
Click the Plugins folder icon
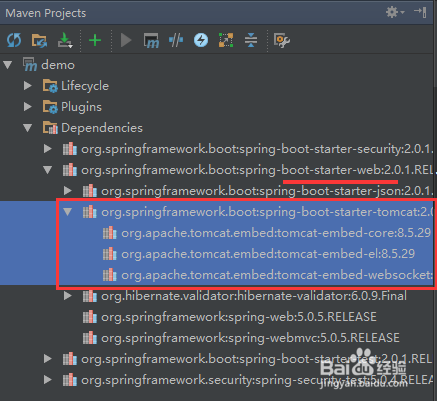pos(50,107)
